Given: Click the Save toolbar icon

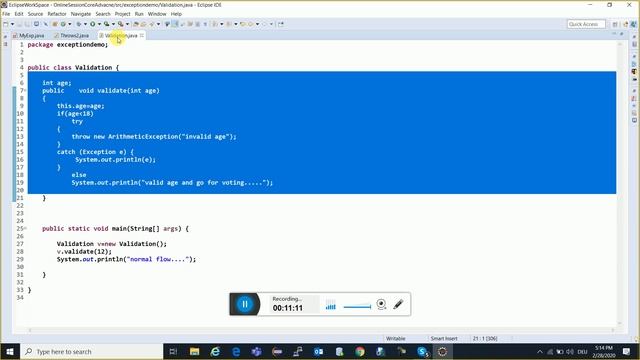Looking at the screenshot, I should 19,24.
